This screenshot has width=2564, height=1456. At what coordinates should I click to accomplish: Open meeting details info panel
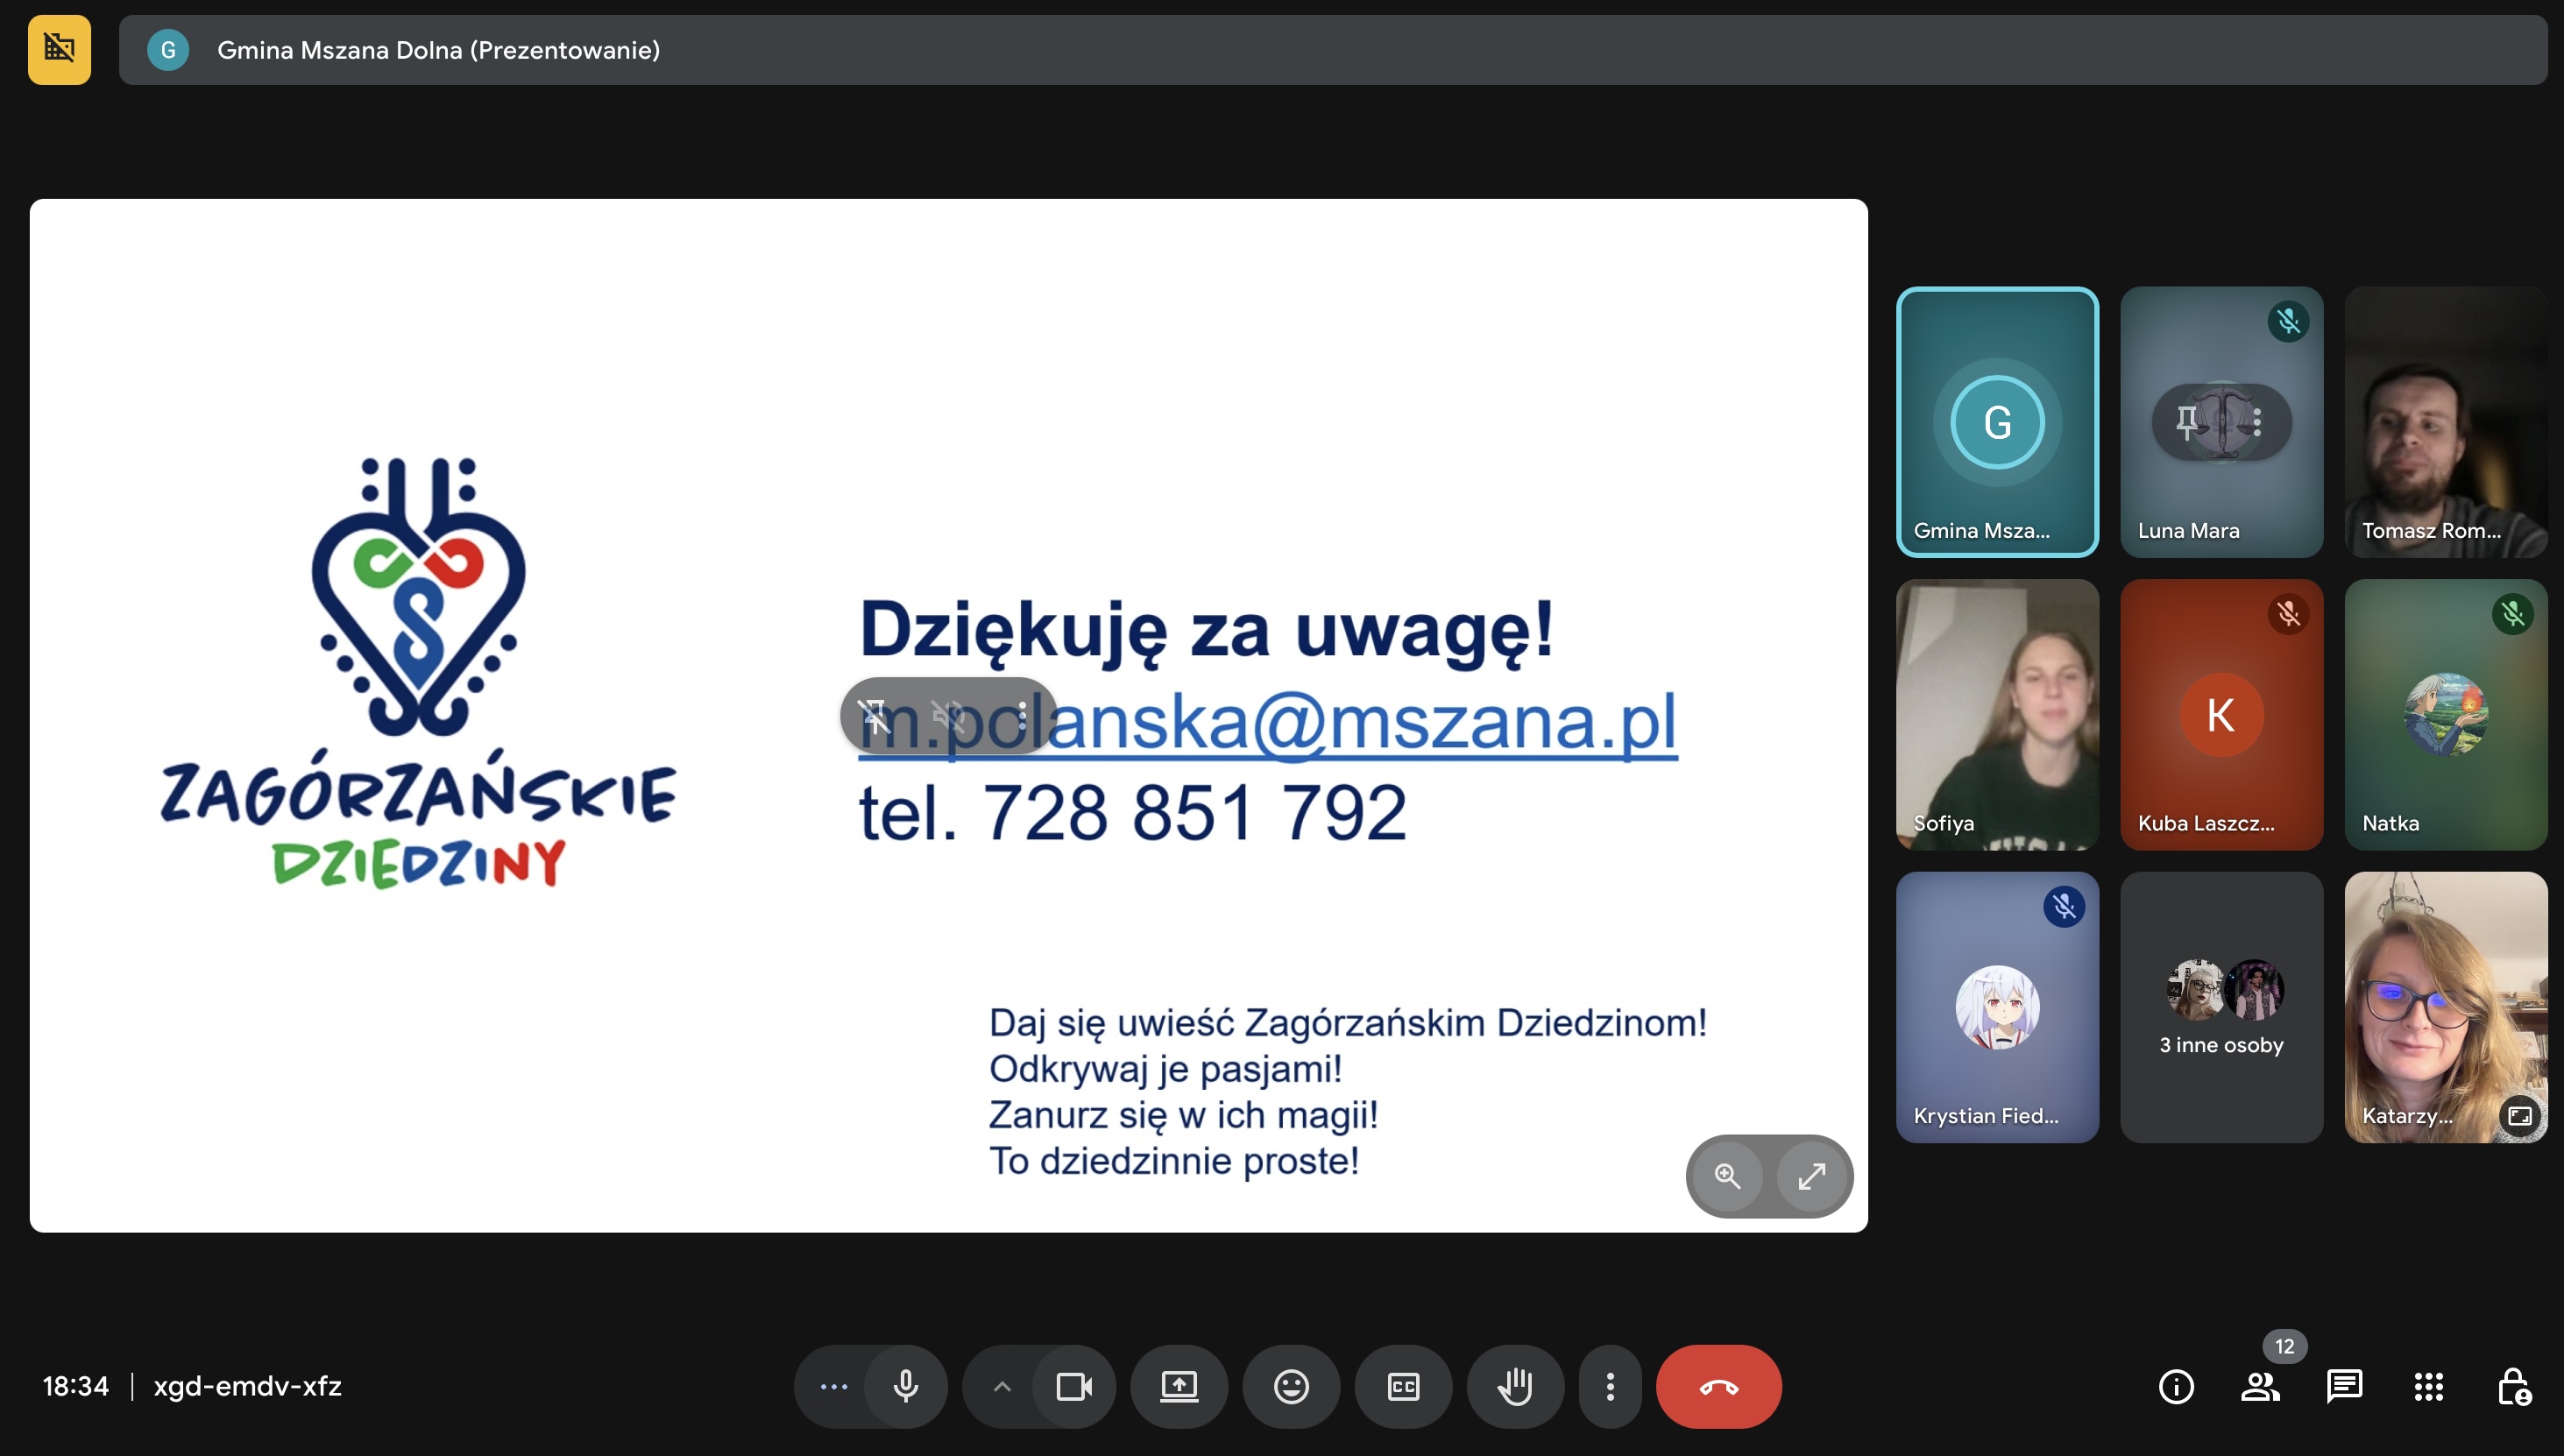click(2176, 1386)
